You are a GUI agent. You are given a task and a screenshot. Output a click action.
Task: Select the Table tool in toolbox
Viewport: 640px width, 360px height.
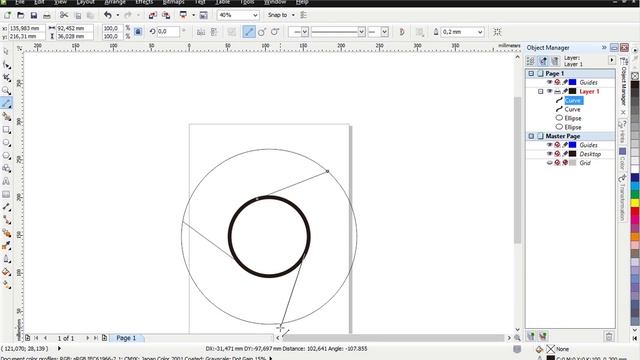coord(6,195)
